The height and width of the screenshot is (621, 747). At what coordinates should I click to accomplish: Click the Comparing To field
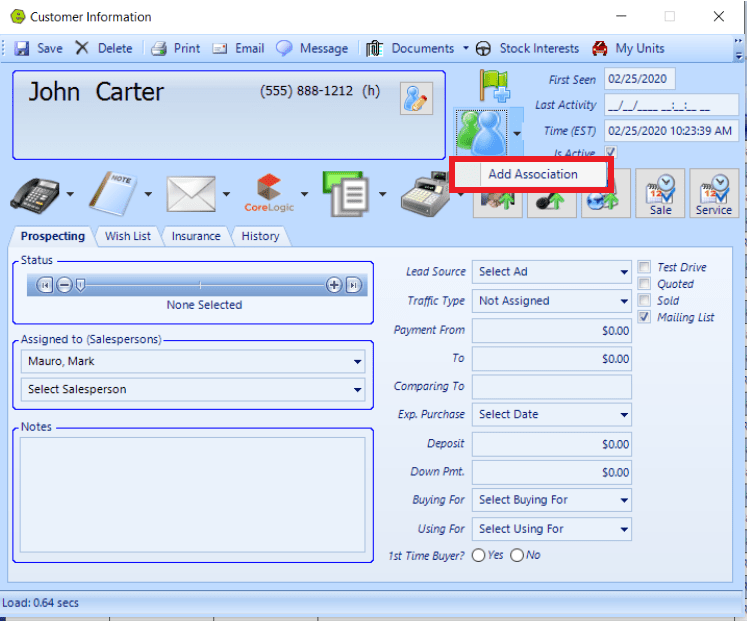coord(552,386)
